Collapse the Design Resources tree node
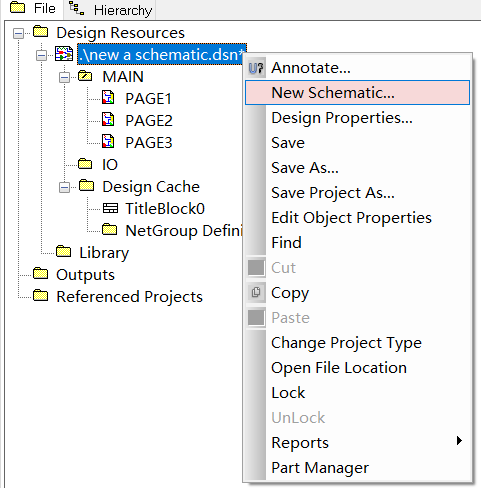 [x=18, y=33]
